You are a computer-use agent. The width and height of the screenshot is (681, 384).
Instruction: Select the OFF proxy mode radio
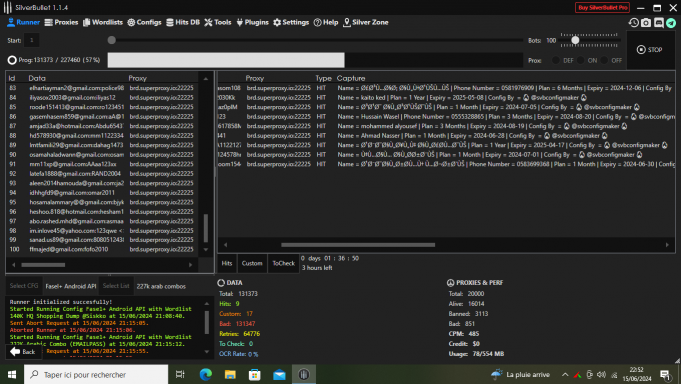[x=605, y=60]
